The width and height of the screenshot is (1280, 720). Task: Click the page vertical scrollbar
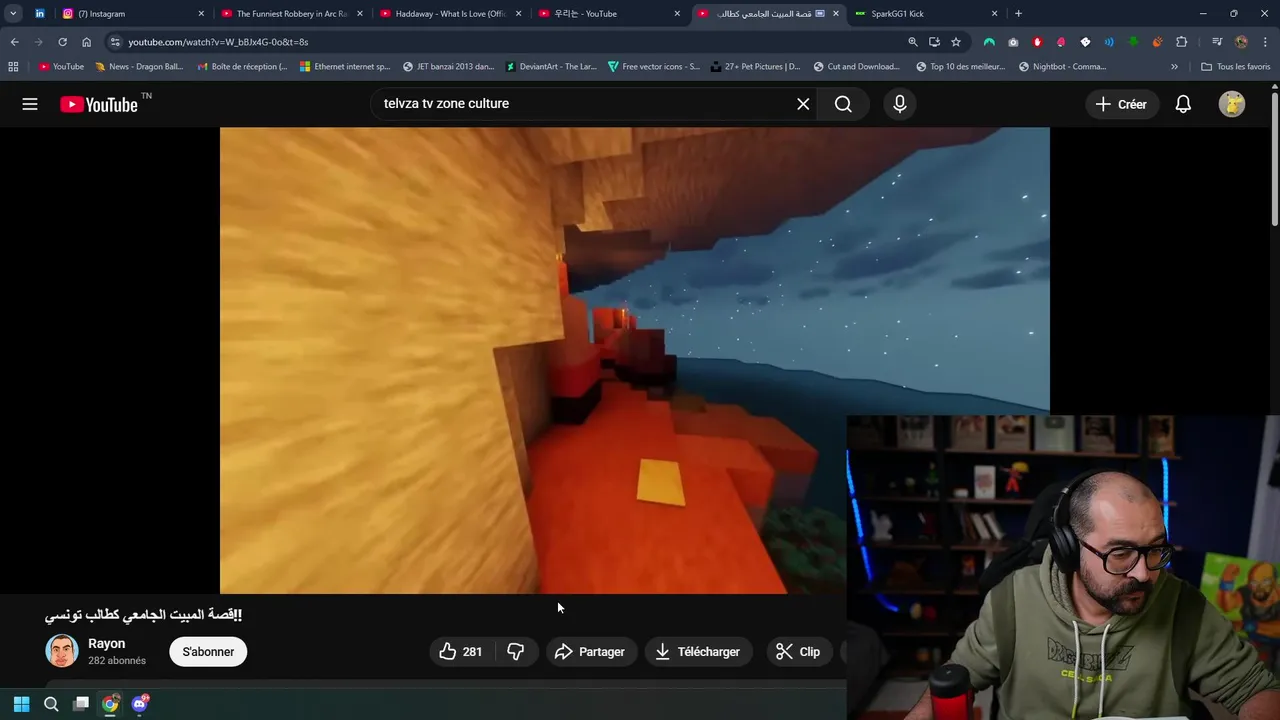(1275, 160)
